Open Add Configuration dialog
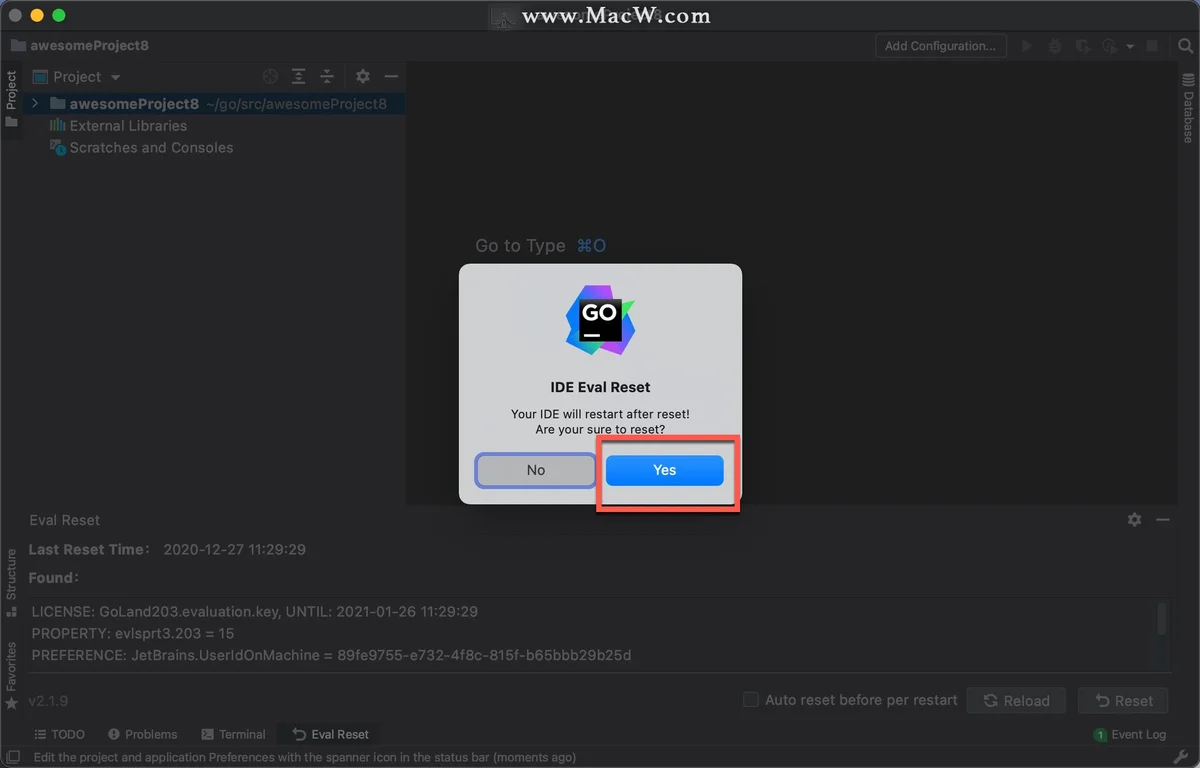This screenshot has width=1200, height=768. 940,45
